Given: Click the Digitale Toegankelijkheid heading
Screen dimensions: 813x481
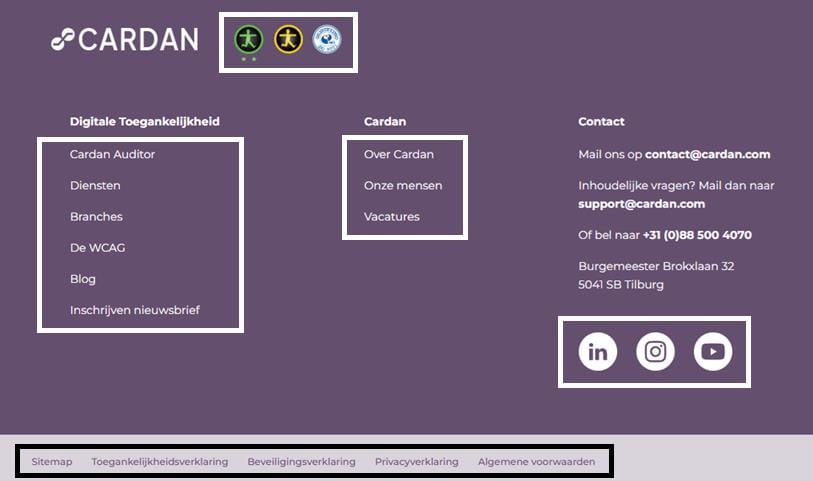Looking at the screenshot, I should point(145,122).
